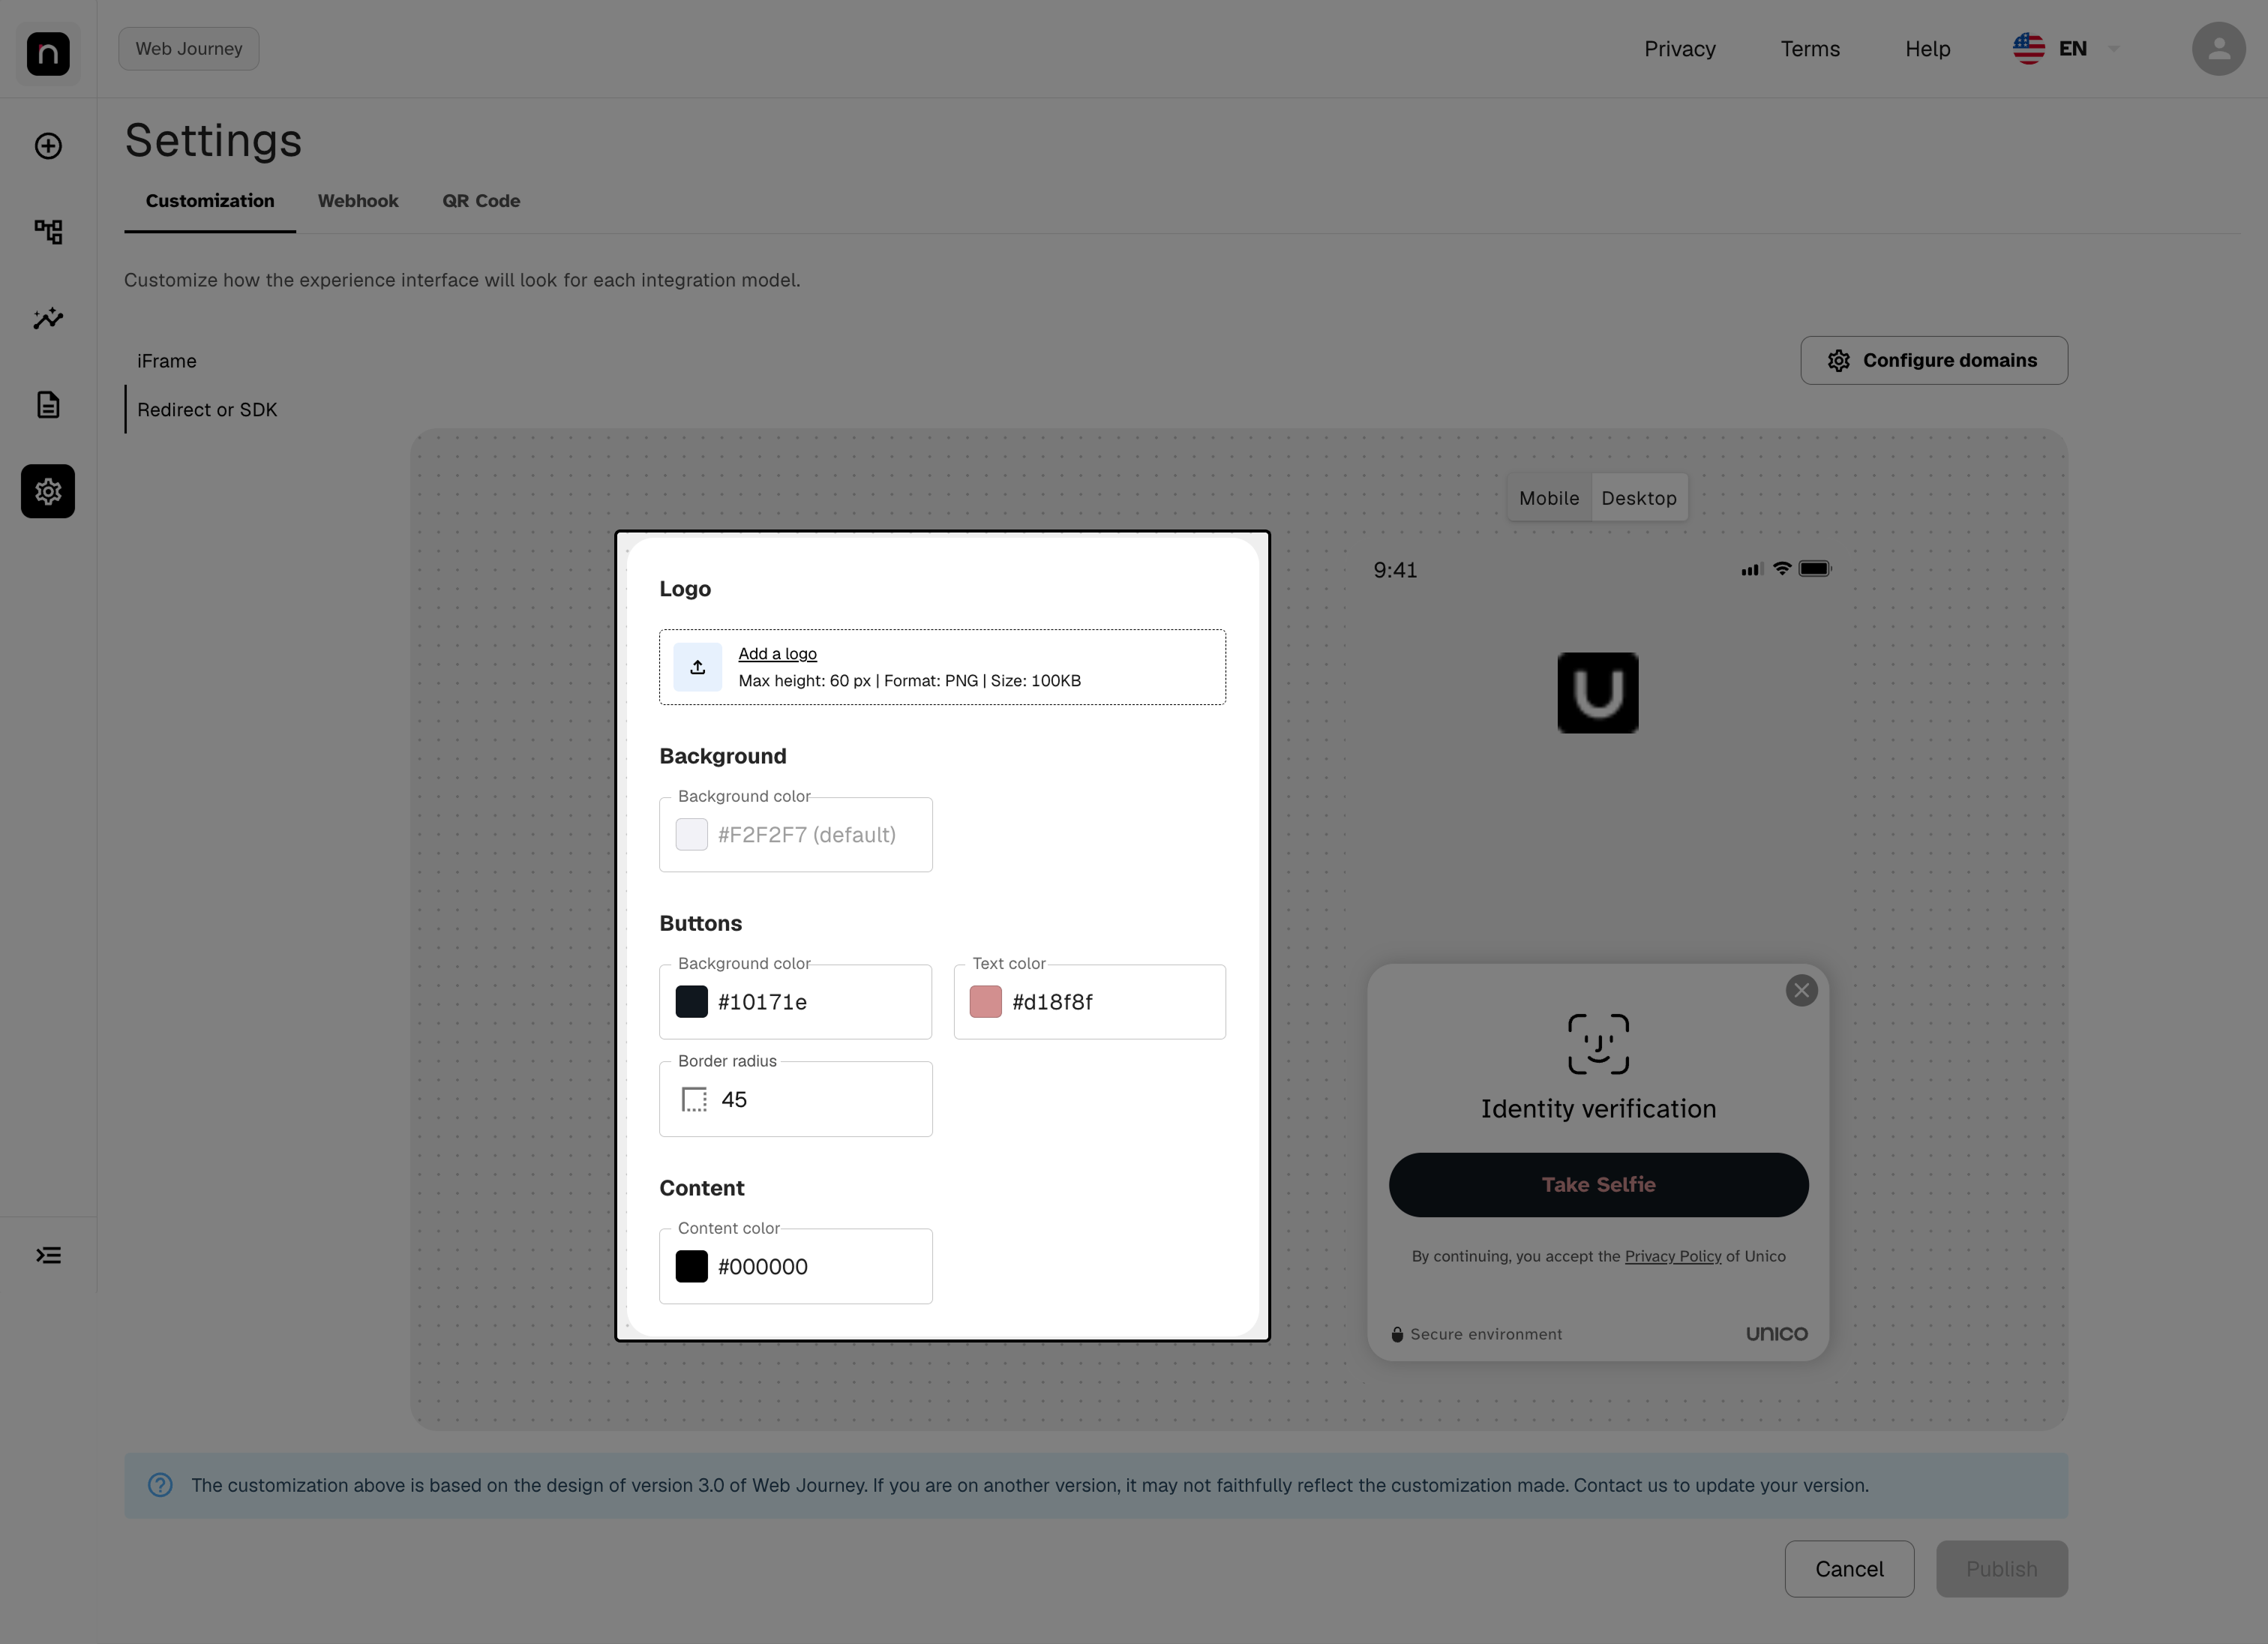Screen dimensions: 2268x1644
Task: Click the #d18f8f text color field
Action: tap(1090, 1002)
